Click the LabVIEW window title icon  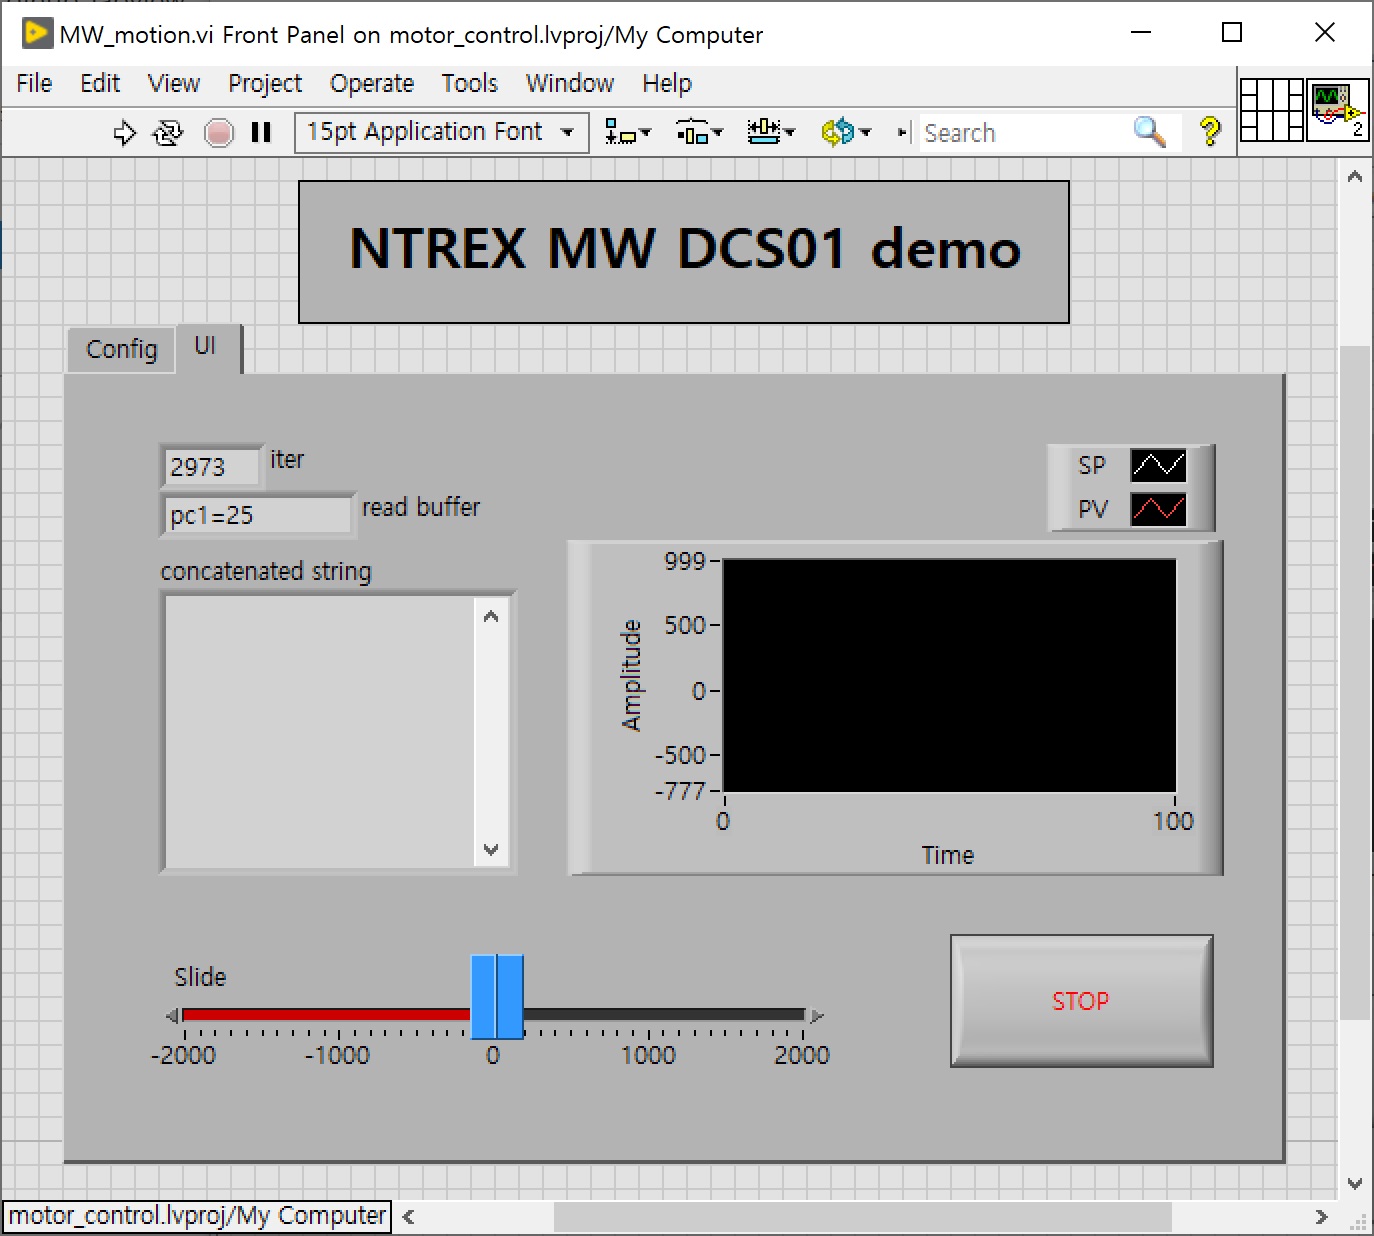[x=36, y=33]
